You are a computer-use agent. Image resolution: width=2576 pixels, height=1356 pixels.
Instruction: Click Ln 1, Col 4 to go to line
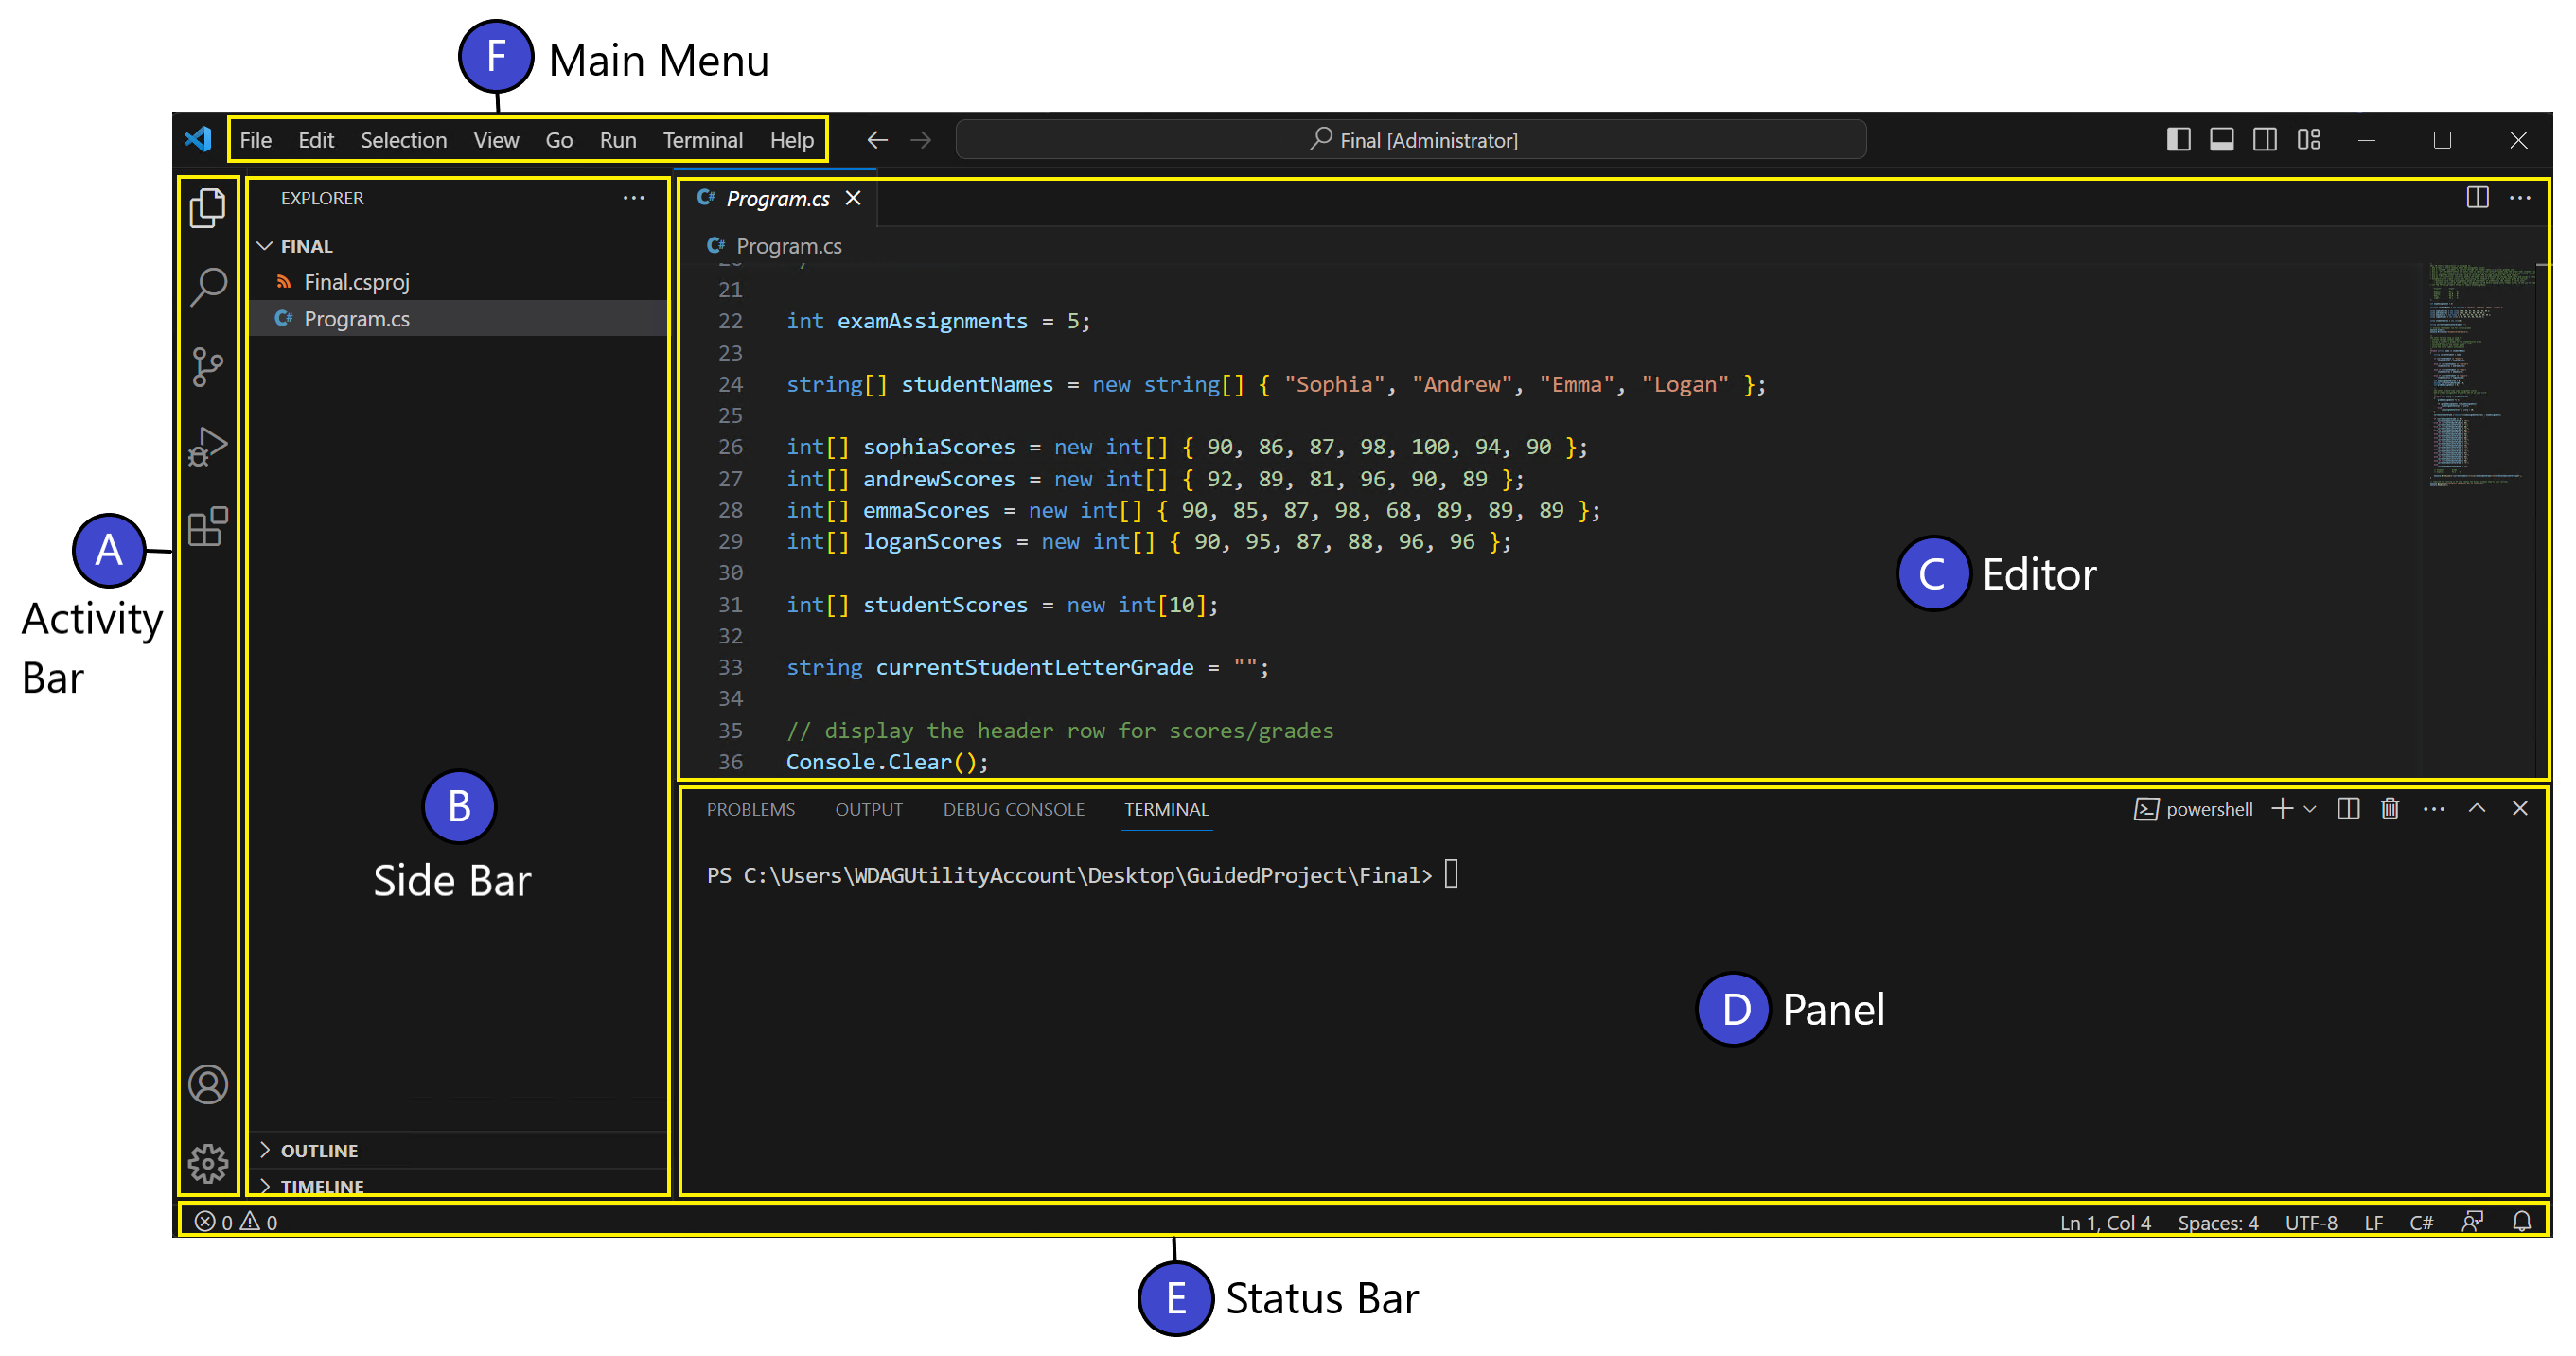tap(2104, 1222)
